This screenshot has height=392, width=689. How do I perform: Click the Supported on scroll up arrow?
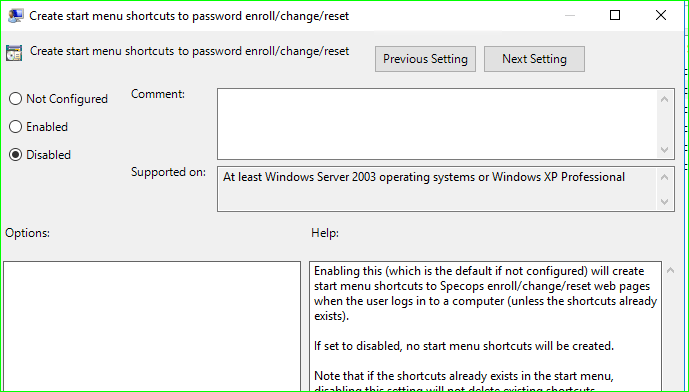click(x=665, y=177)
